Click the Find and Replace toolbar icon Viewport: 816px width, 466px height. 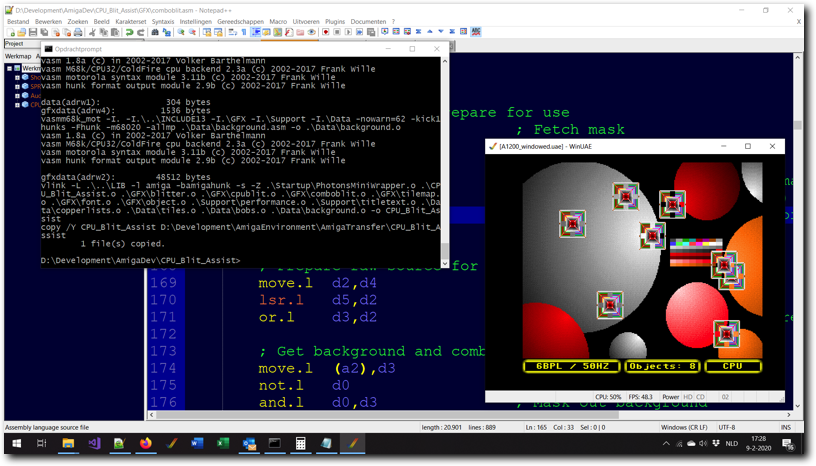click(167, 32)
